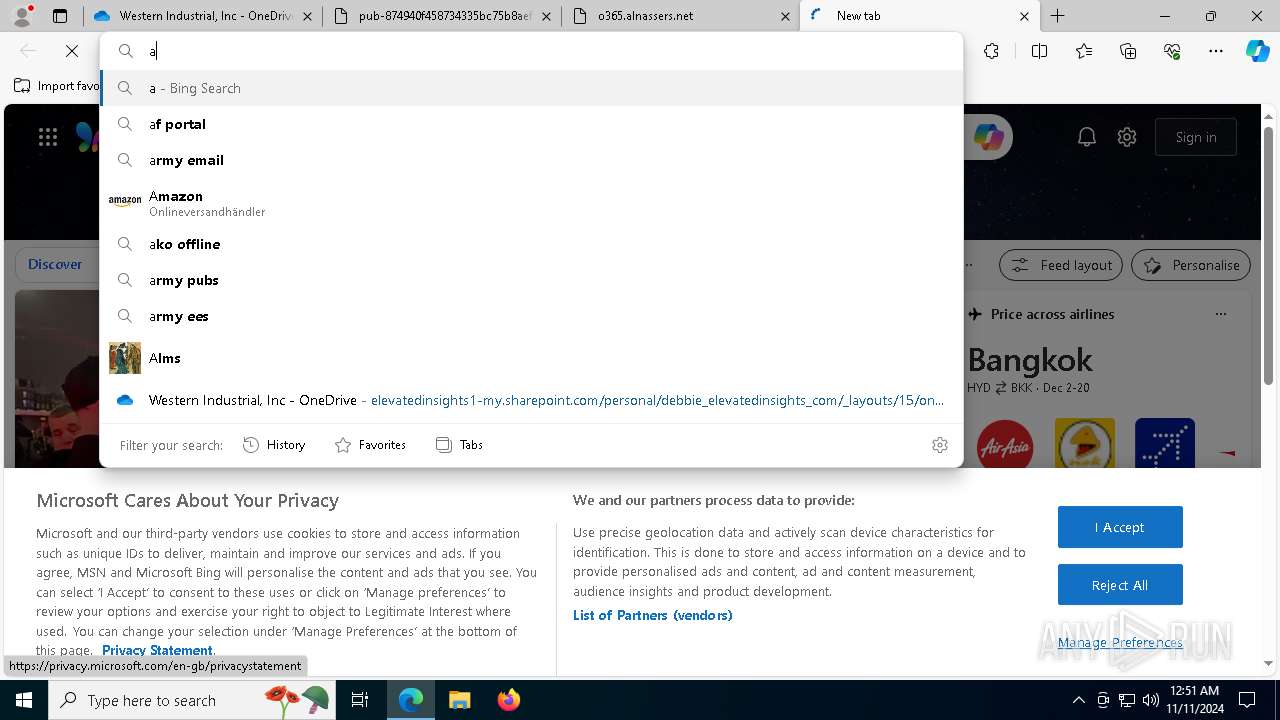Open the Extensions puzzle icon
1280x720 pixels.
point(991,51)
